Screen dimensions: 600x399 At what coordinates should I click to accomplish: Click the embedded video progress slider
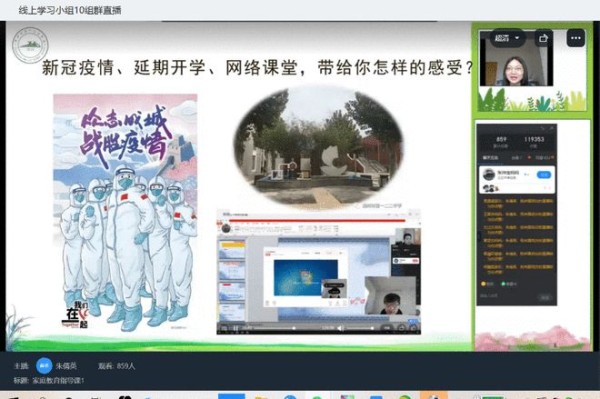coord(274,328)
